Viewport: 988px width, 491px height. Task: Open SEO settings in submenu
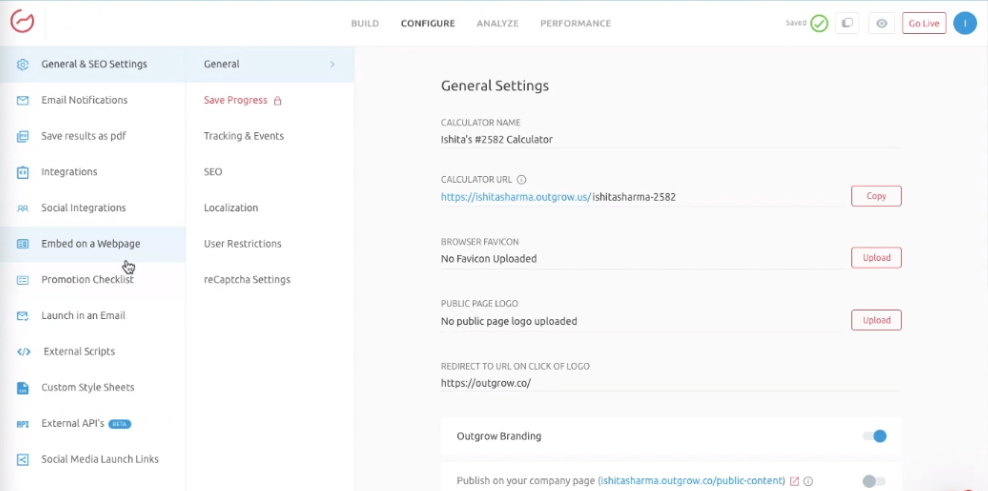(x=213, y=172)
